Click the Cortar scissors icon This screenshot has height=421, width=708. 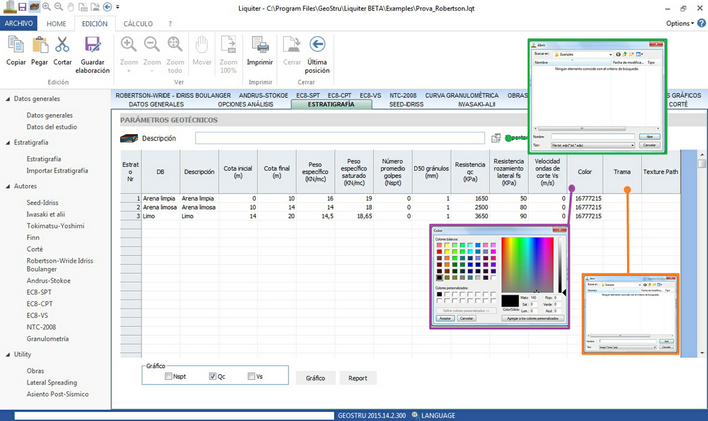tap(62, 45)
